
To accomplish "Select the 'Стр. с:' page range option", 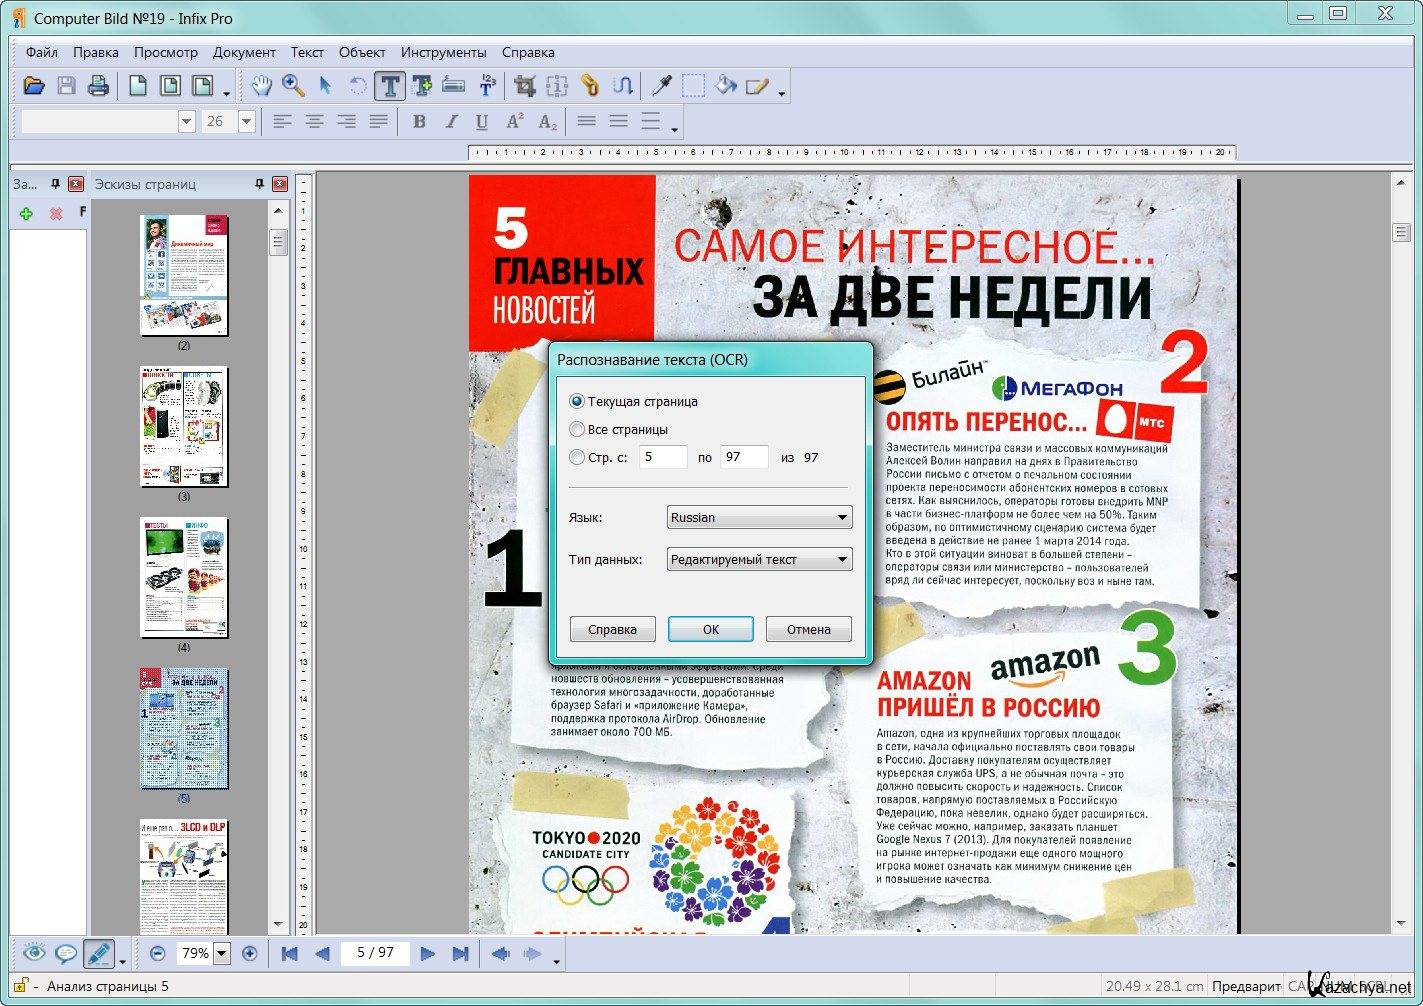I will click(x=577, y=457).
